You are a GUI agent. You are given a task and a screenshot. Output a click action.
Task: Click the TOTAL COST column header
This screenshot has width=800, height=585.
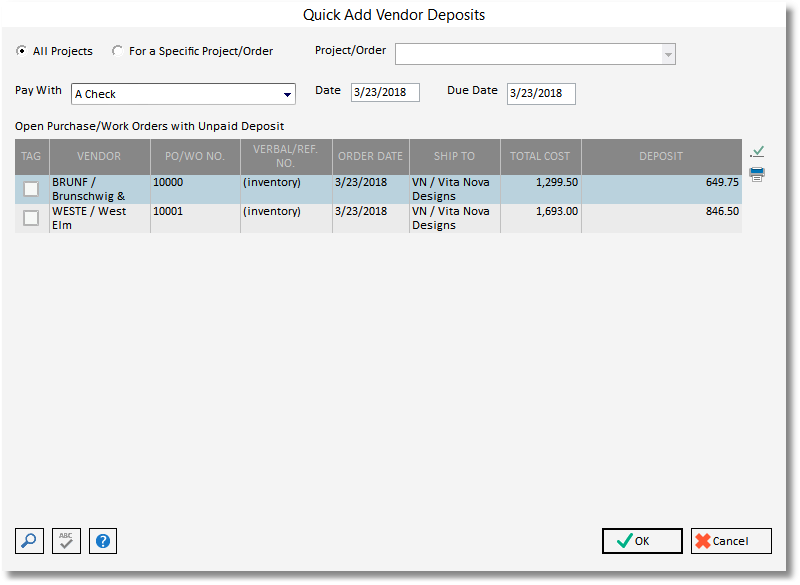(540, 156)
